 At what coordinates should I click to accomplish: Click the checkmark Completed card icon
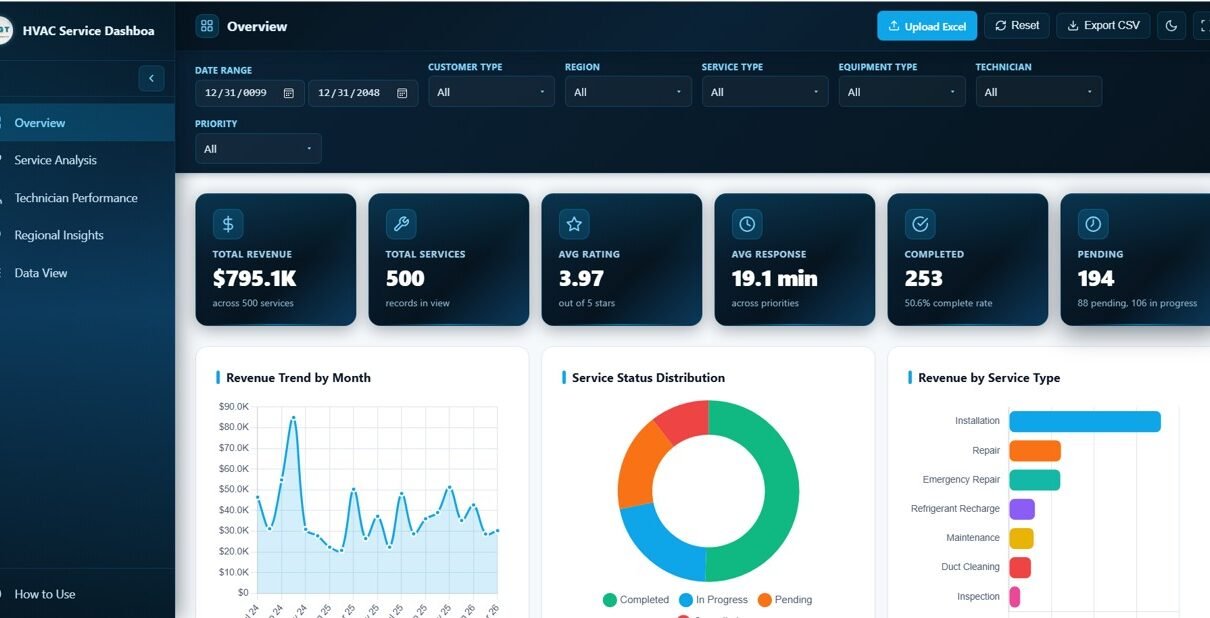920,224
